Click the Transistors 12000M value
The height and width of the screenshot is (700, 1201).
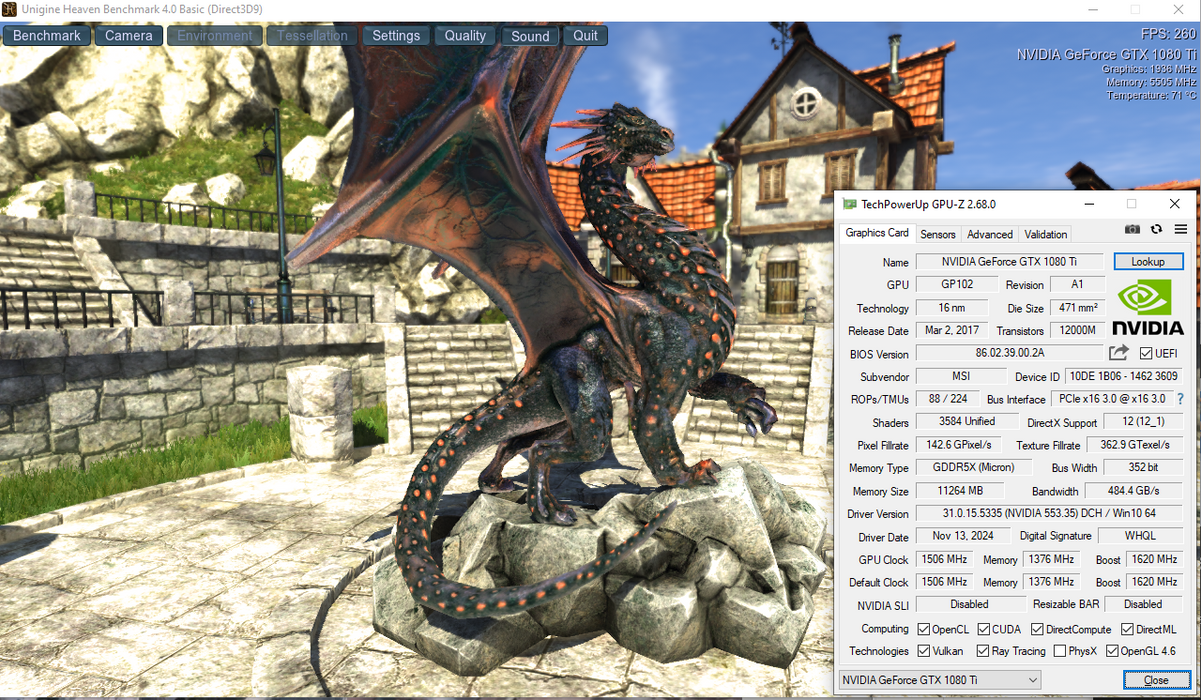click(x=1077, y=330)
